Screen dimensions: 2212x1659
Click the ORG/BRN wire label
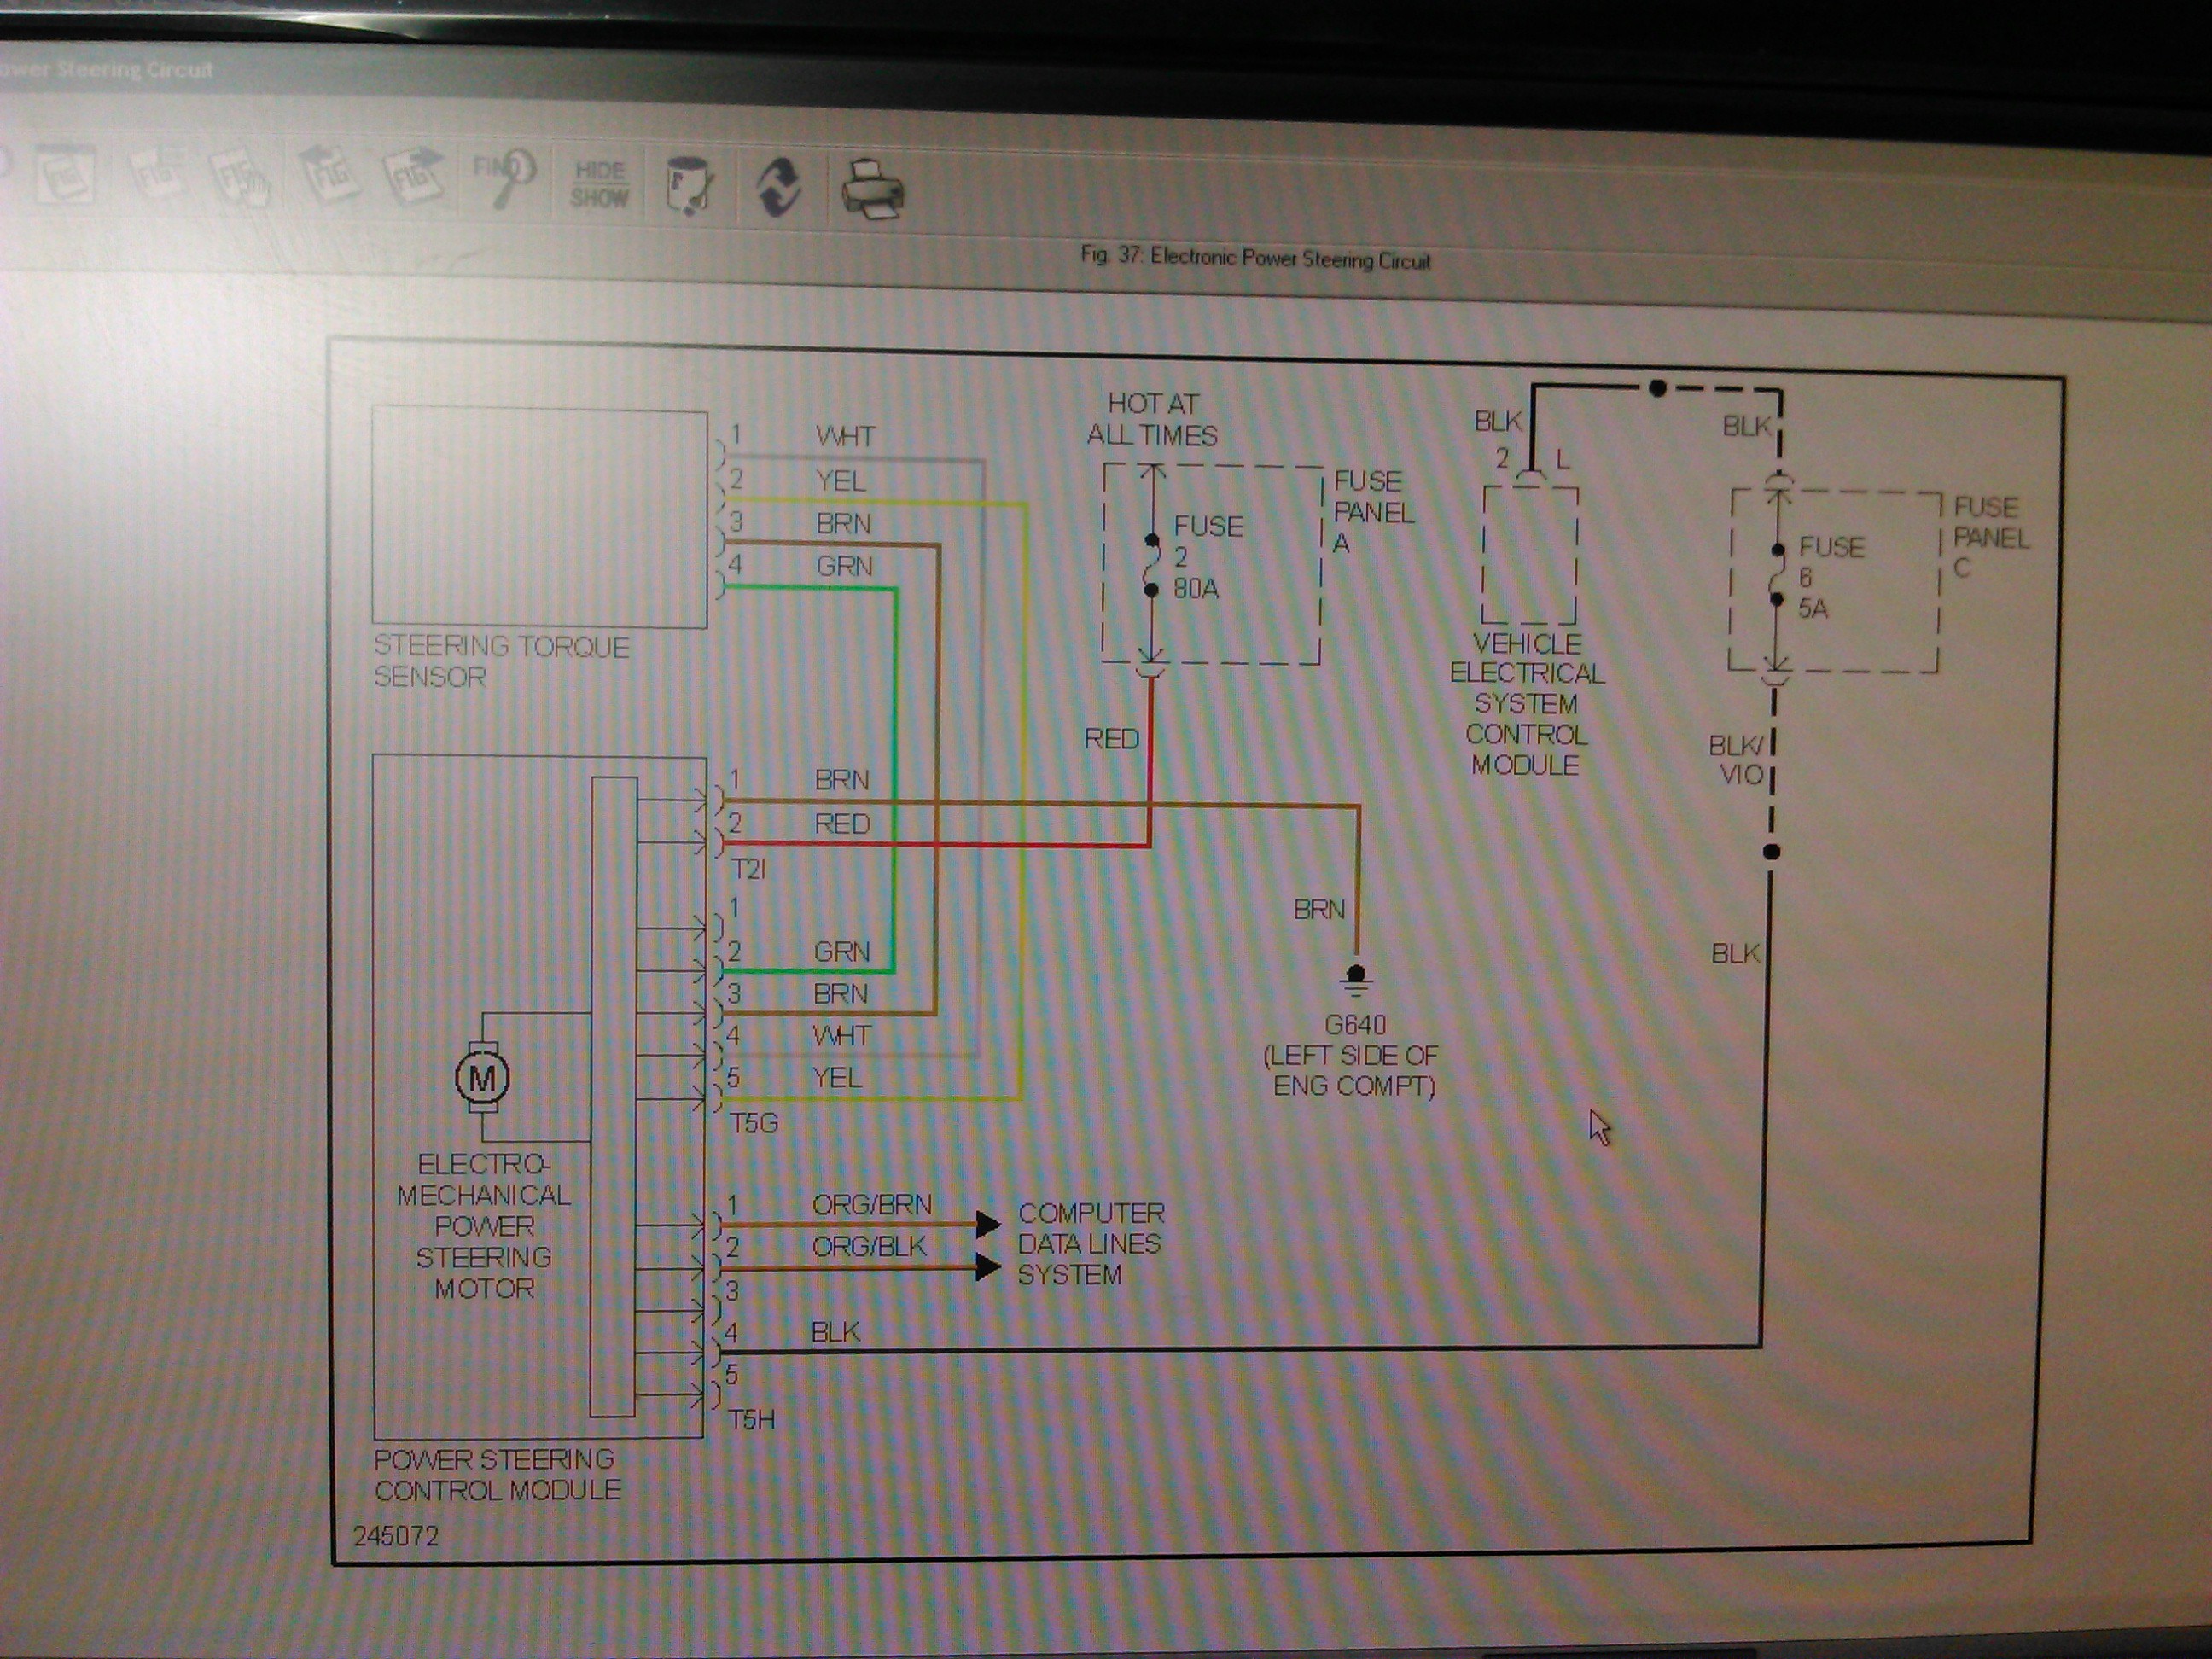coord(871,1205)
